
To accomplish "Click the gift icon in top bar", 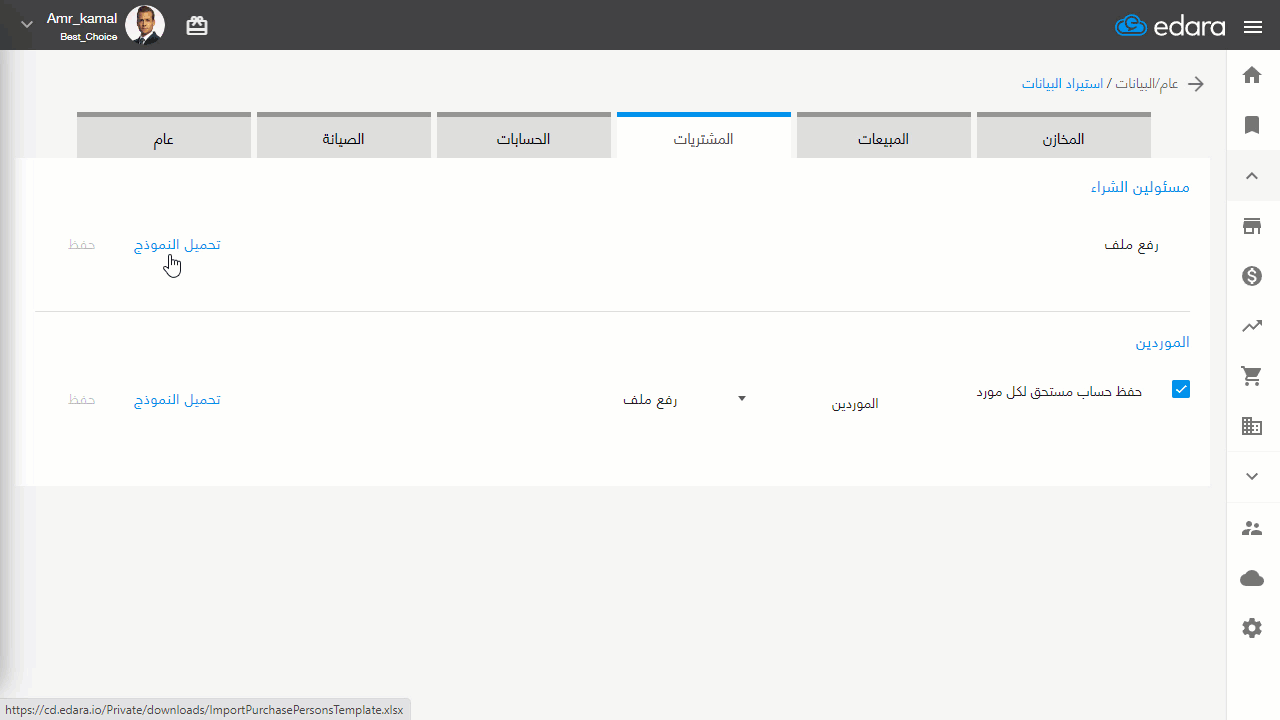I will [197, 26].
